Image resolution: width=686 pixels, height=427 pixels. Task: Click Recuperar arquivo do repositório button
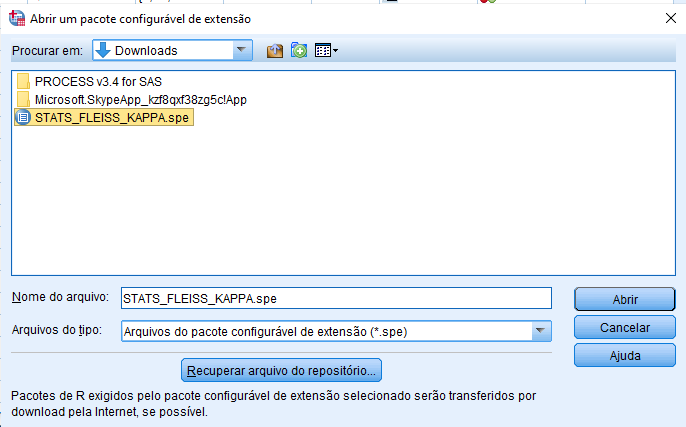click(x=281, y=371)
